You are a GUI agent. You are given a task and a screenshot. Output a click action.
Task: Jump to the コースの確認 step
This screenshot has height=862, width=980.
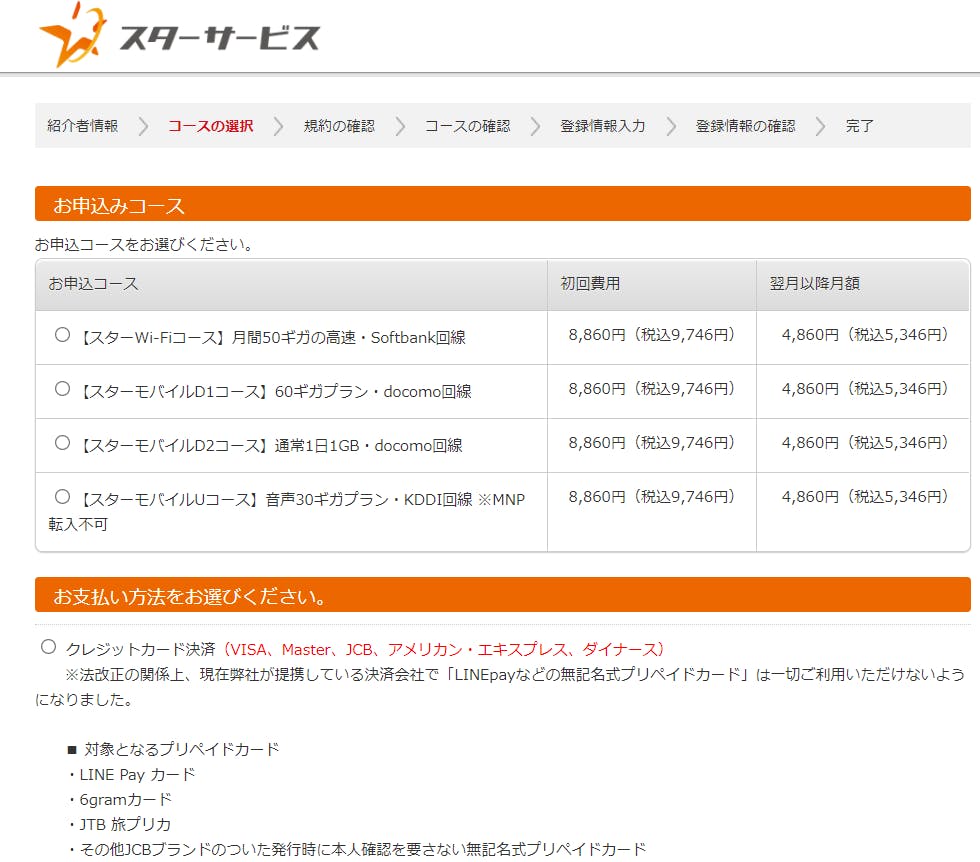[467, 126]
